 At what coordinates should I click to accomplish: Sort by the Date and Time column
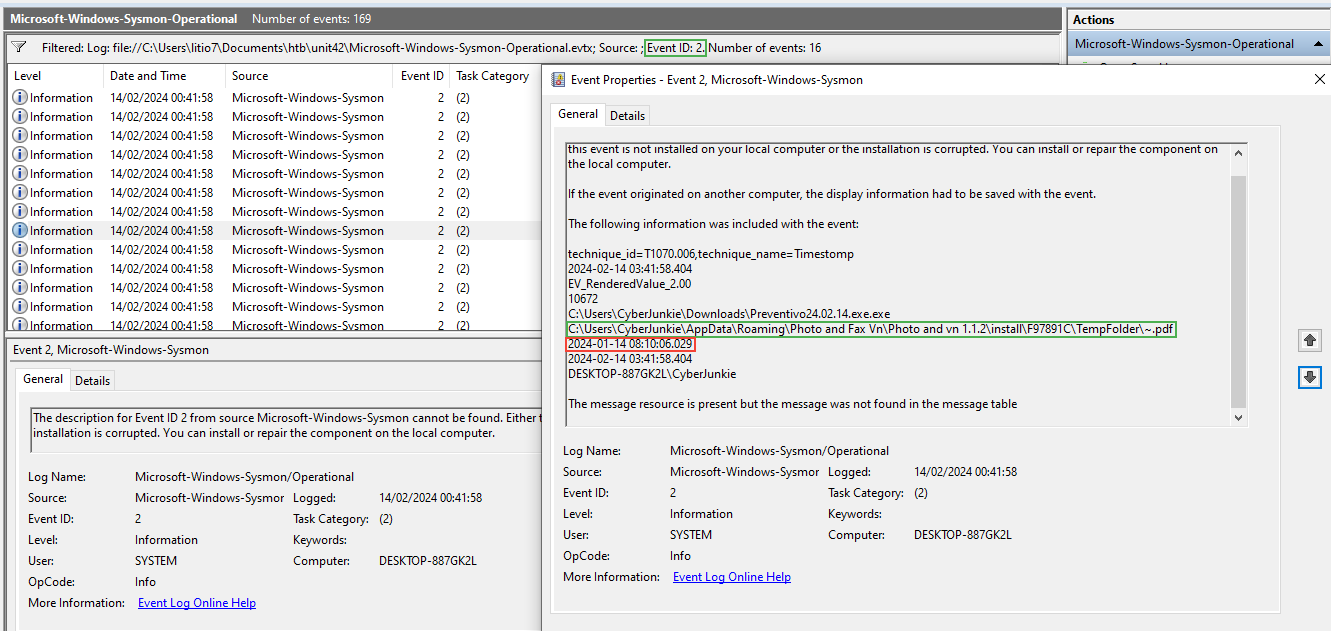tap(165, 76)
